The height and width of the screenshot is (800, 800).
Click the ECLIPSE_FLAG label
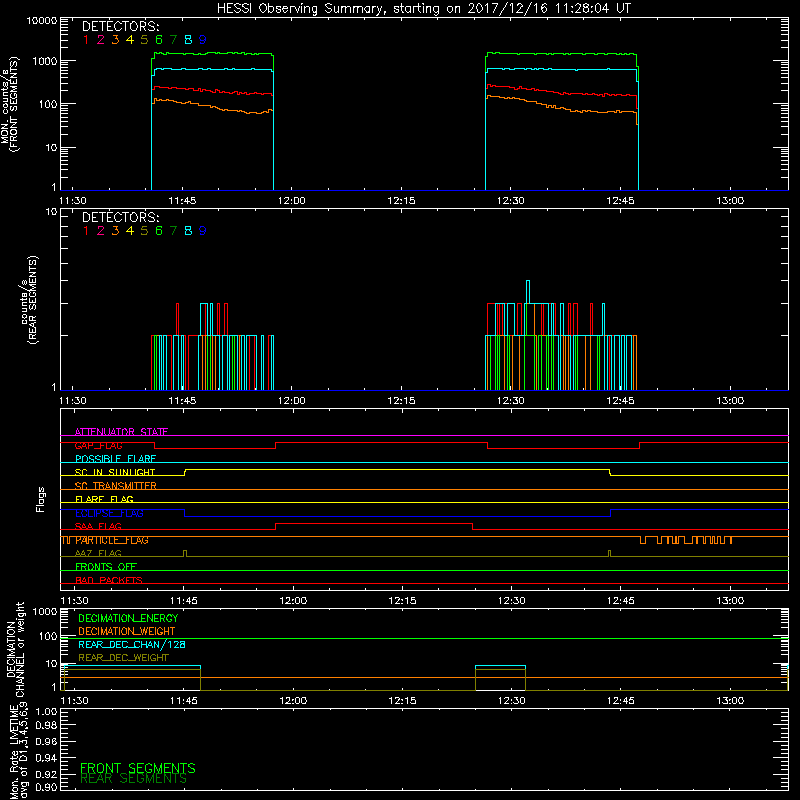click(x=109, y=513)
